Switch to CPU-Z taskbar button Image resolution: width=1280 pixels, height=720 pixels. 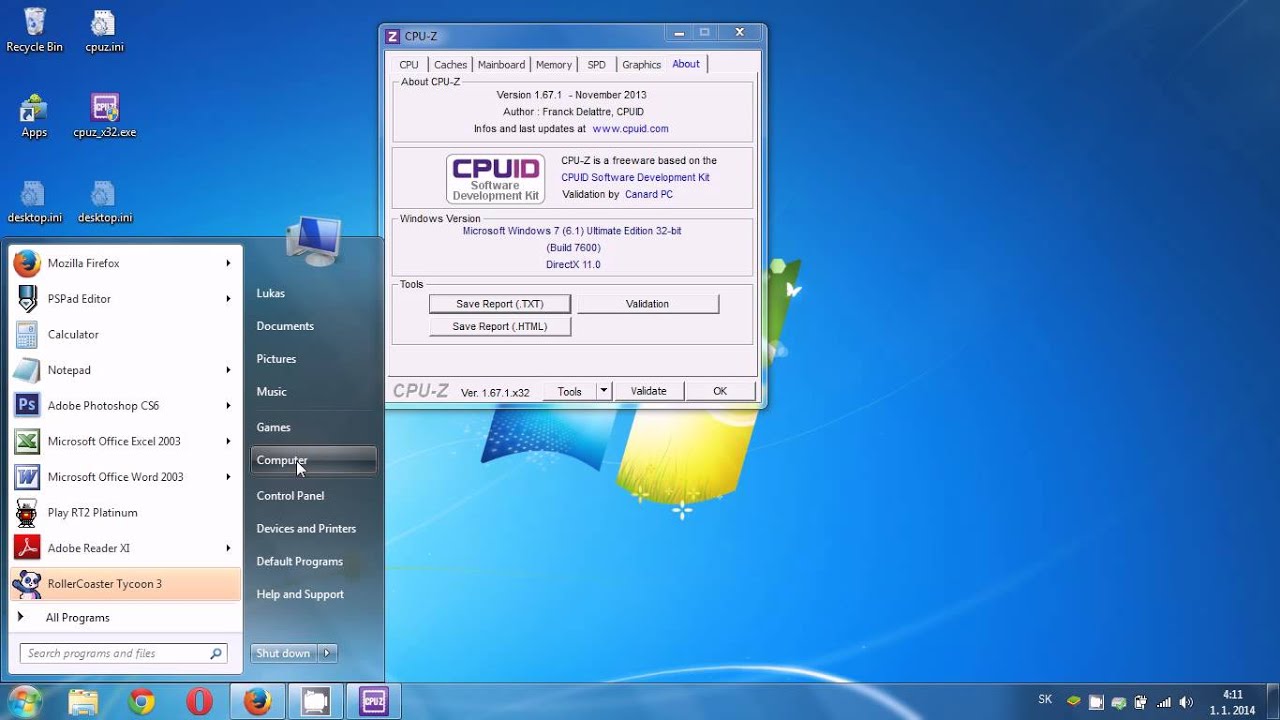pos(373,702)
